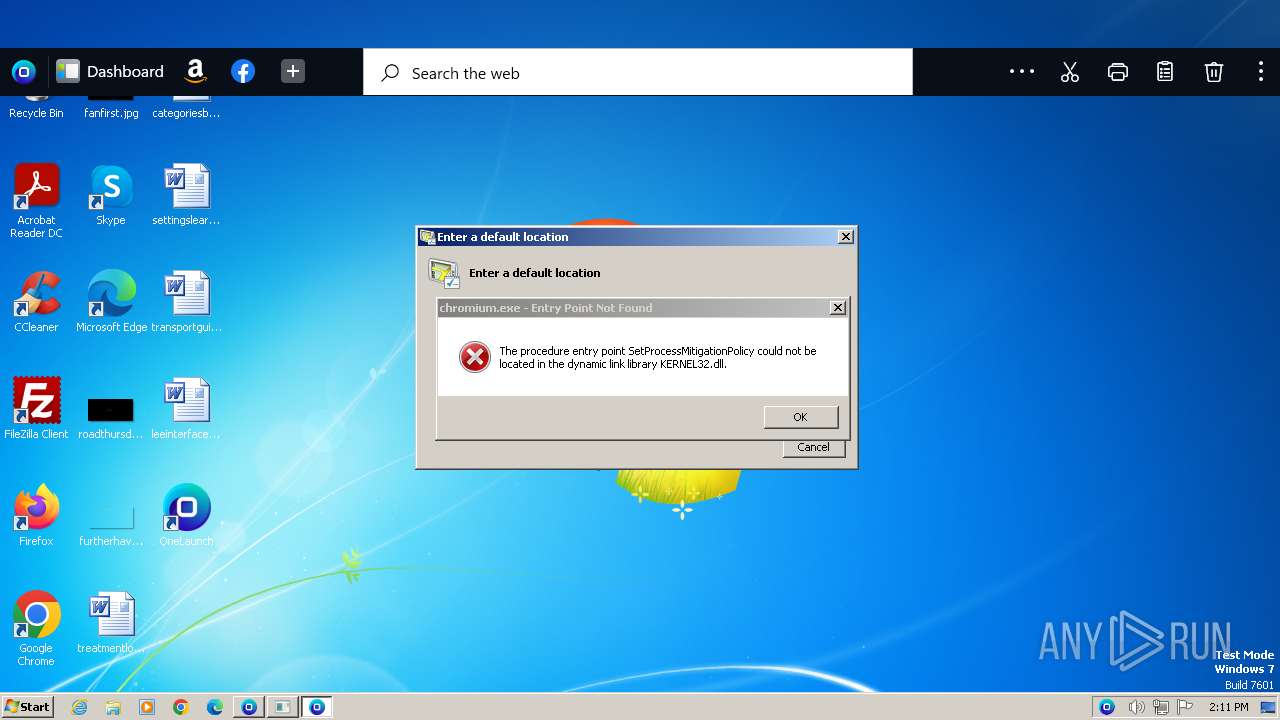
Task: Select the furtherhav... file on desktop
Action: (110, 524)
